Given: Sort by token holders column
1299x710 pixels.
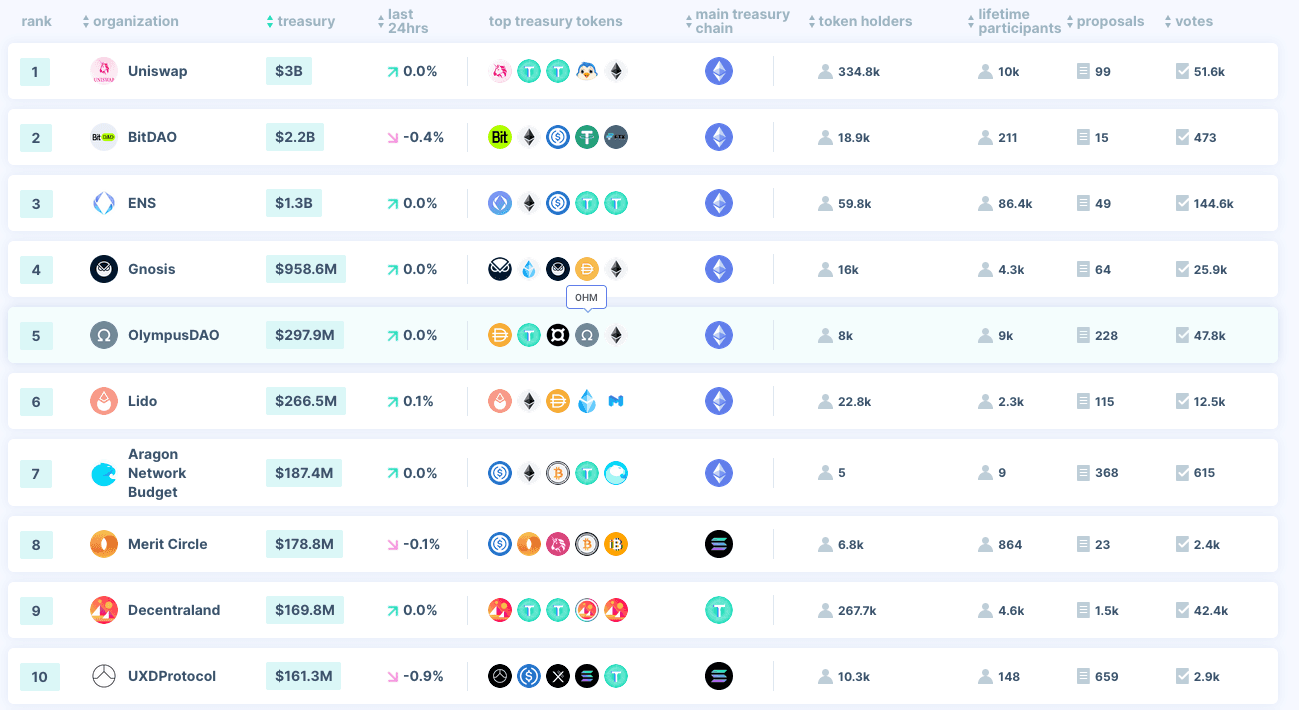Looking at the screenshot, I should tap(860, 21).
